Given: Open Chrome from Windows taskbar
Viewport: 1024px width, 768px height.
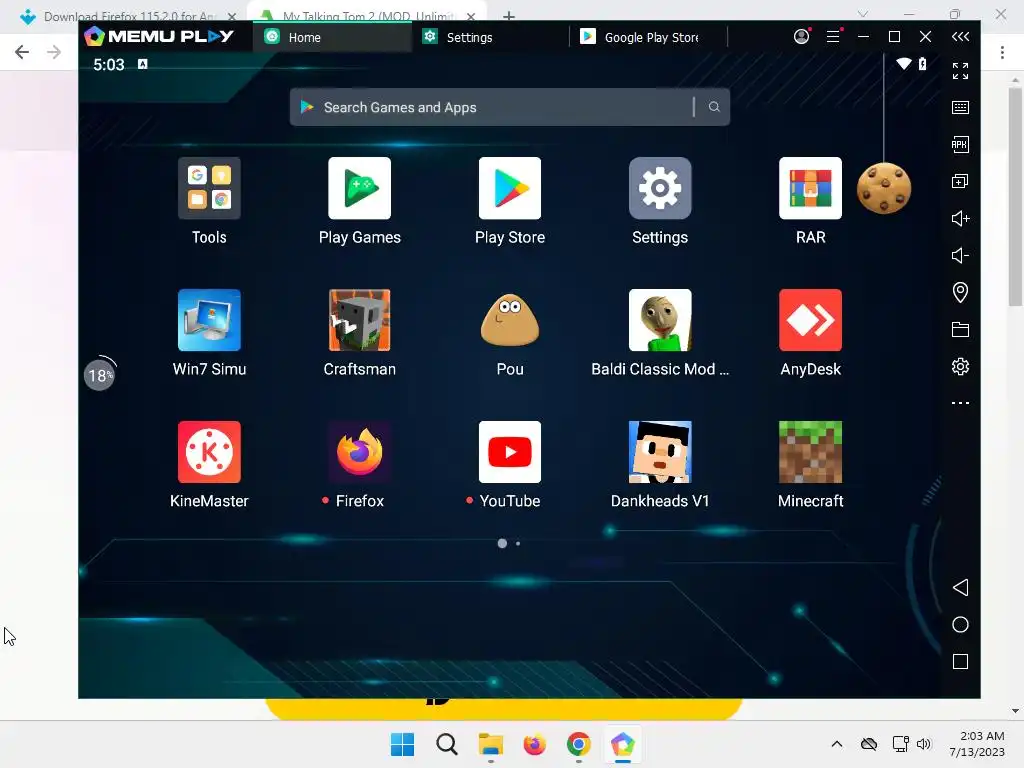Looking at the screenshot, I should tap(579, 744).
